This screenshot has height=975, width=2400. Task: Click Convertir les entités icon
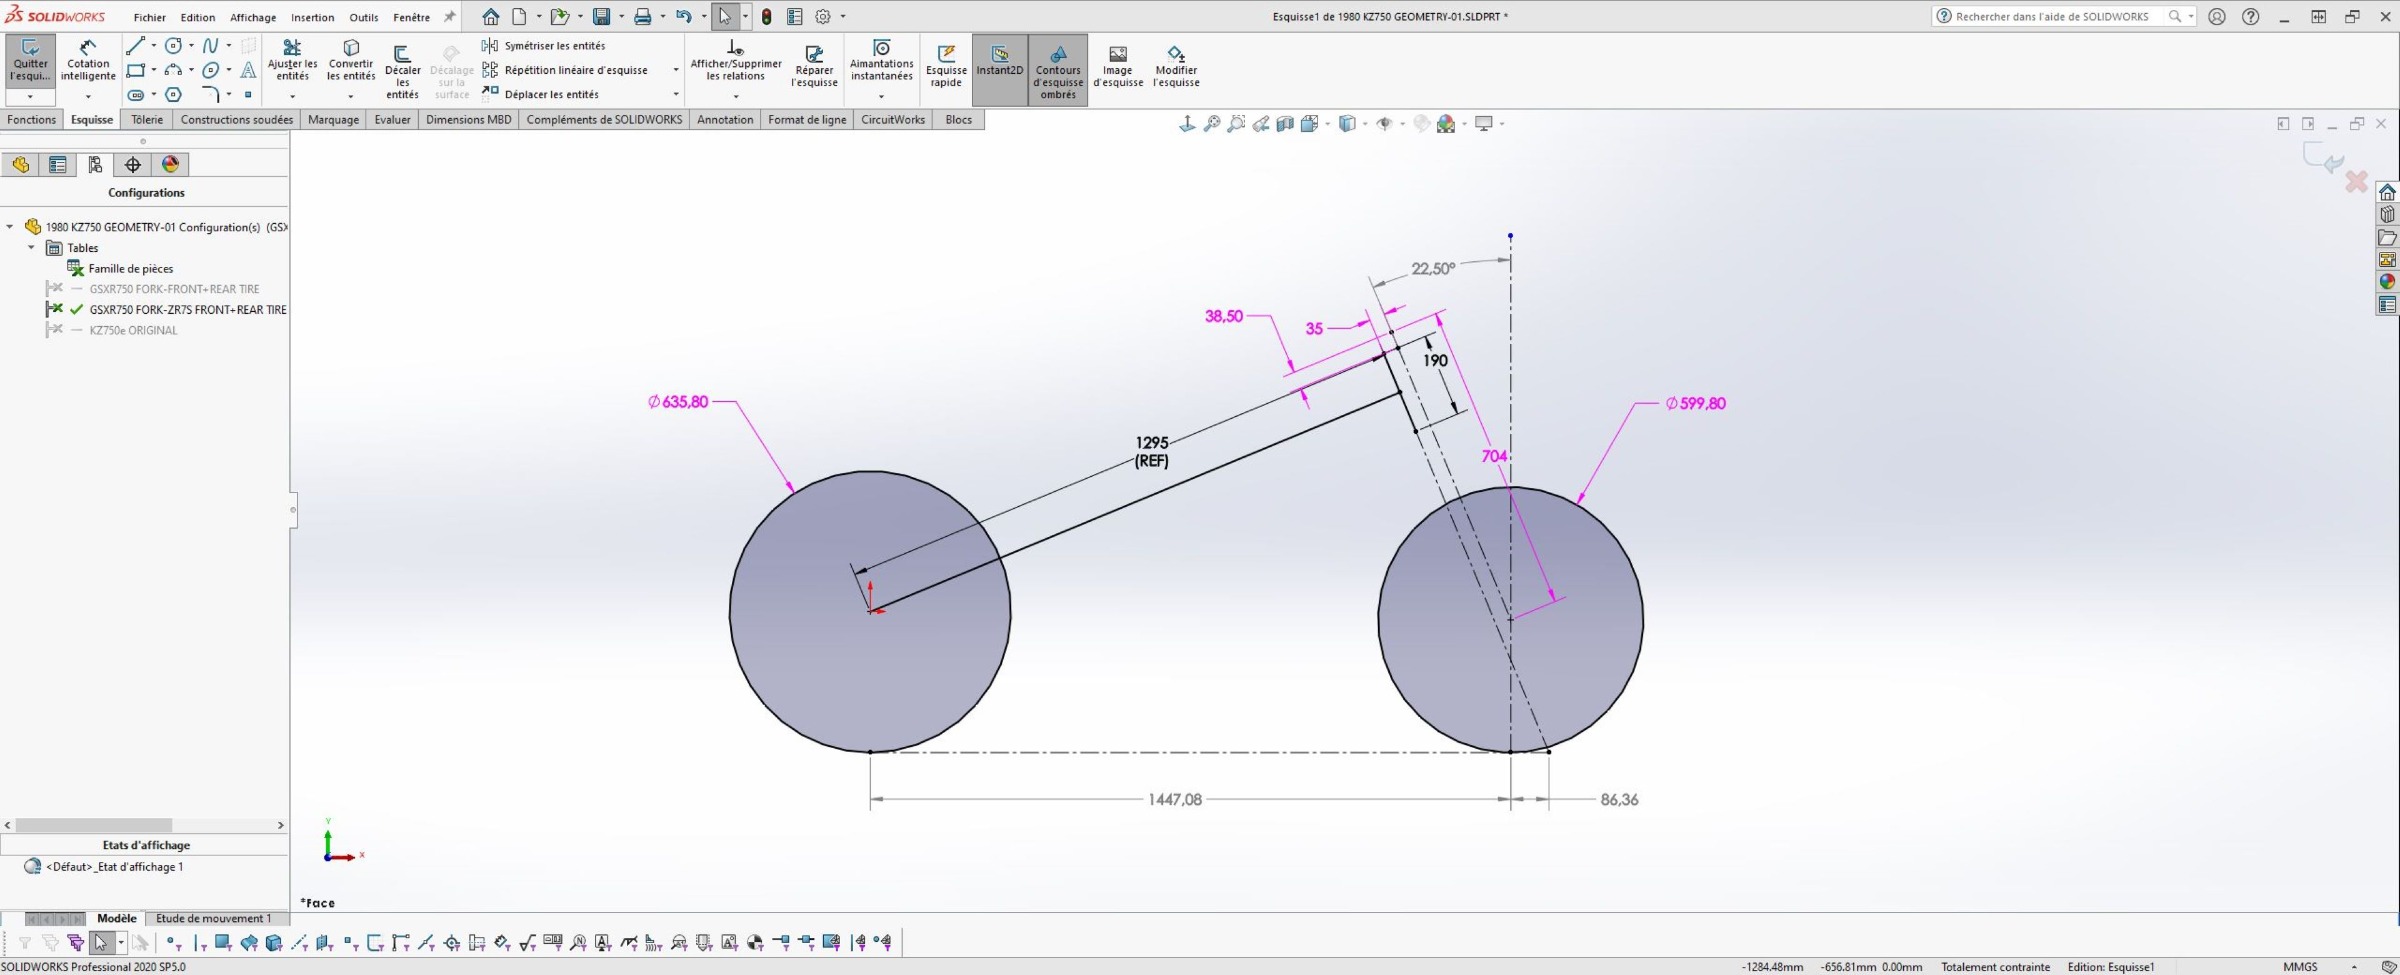[351, 62]
